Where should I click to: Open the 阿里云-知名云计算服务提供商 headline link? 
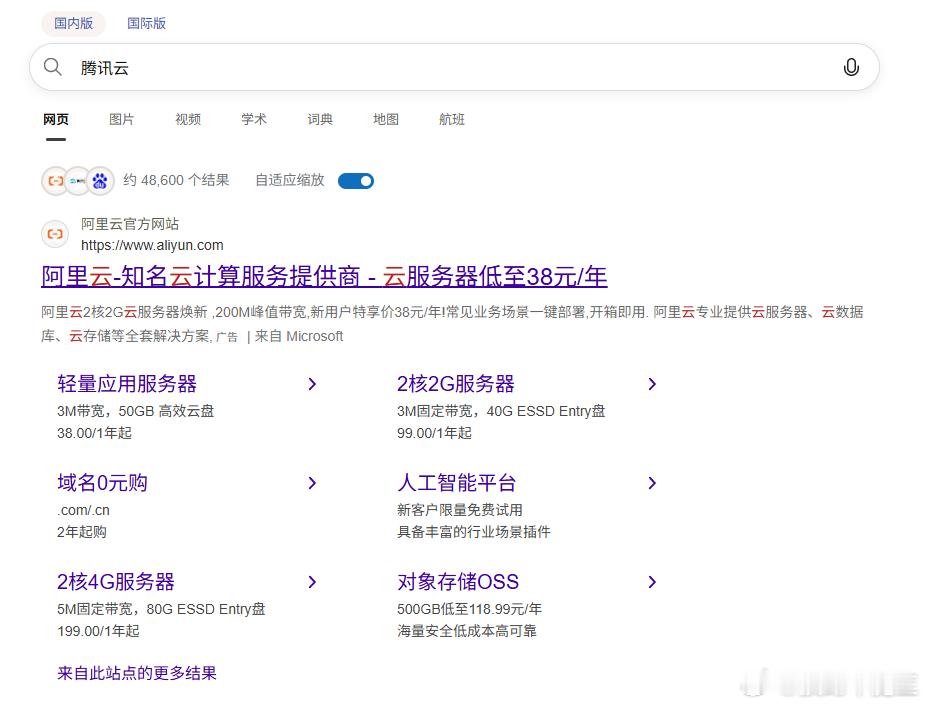[324, 276]
